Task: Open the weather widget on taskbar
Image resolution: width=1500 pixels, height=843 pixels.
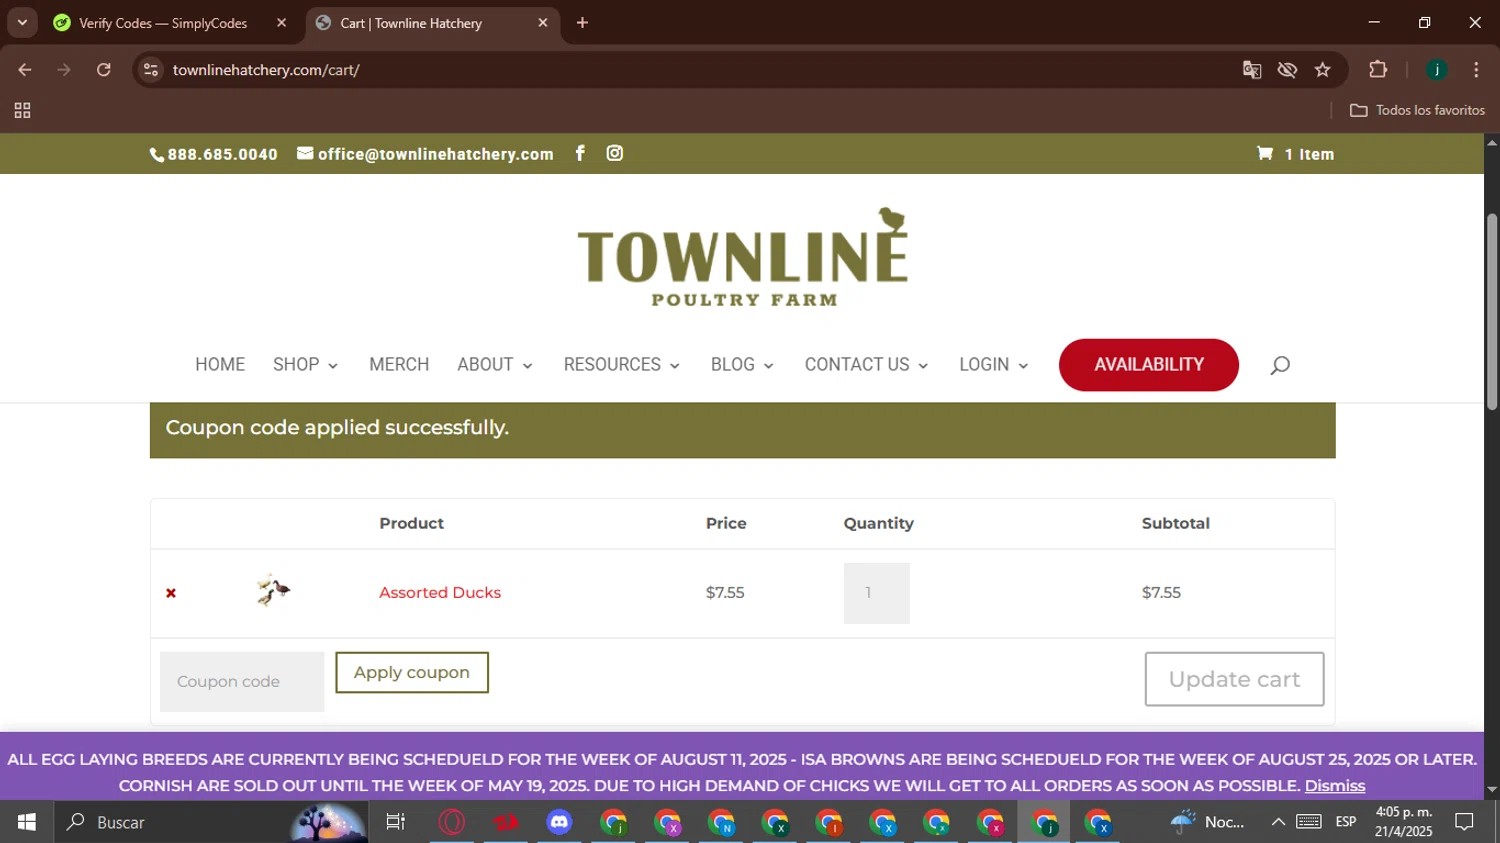Action: 1208,822
